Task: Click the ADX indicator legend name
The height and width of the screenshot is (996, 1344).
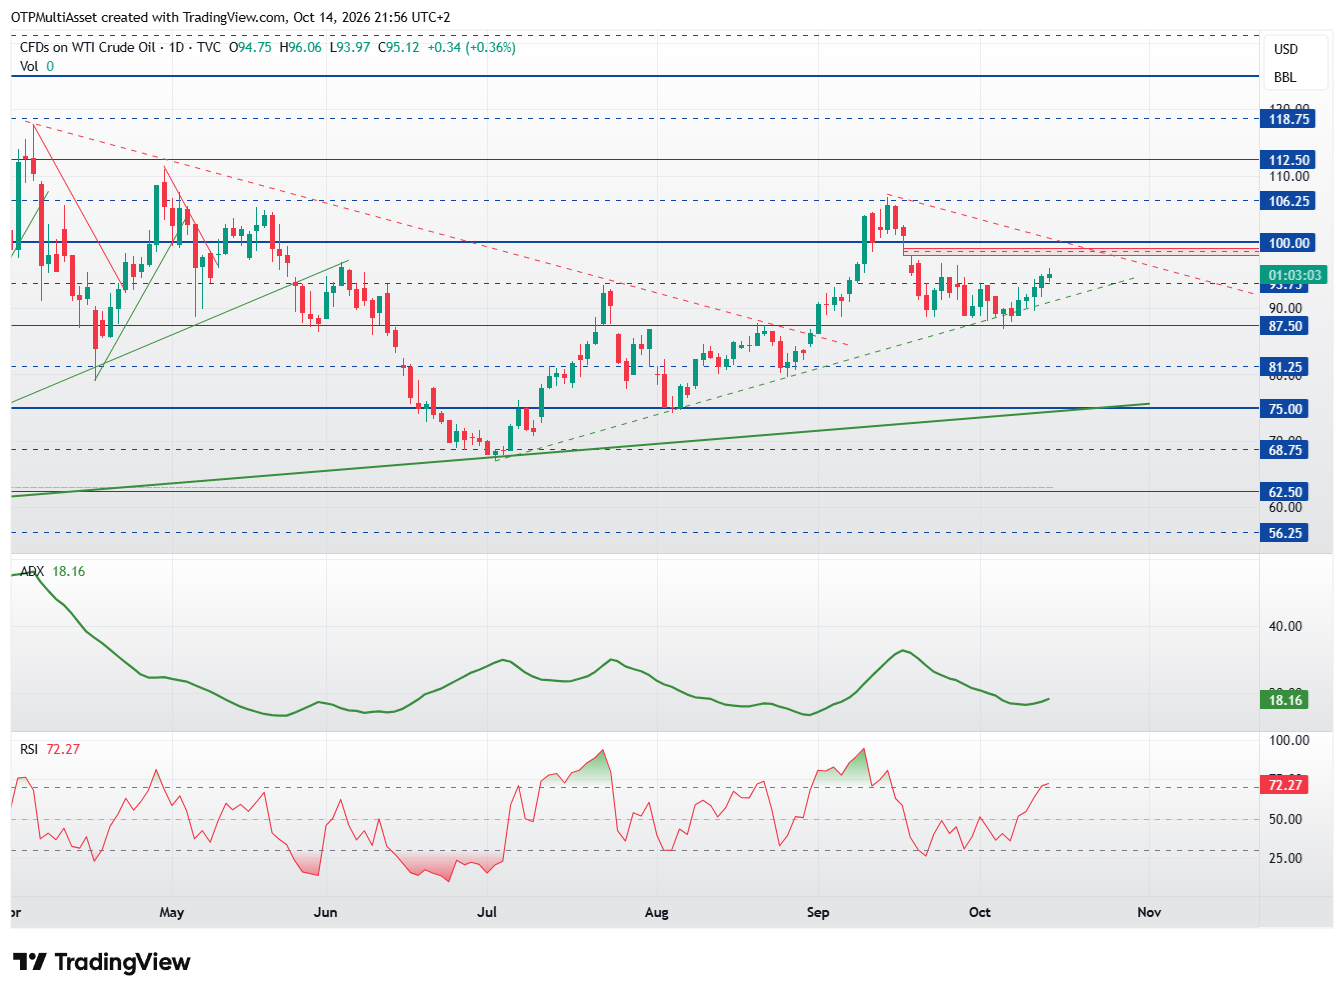Action: pyautogui.click(x=32, y=572)
